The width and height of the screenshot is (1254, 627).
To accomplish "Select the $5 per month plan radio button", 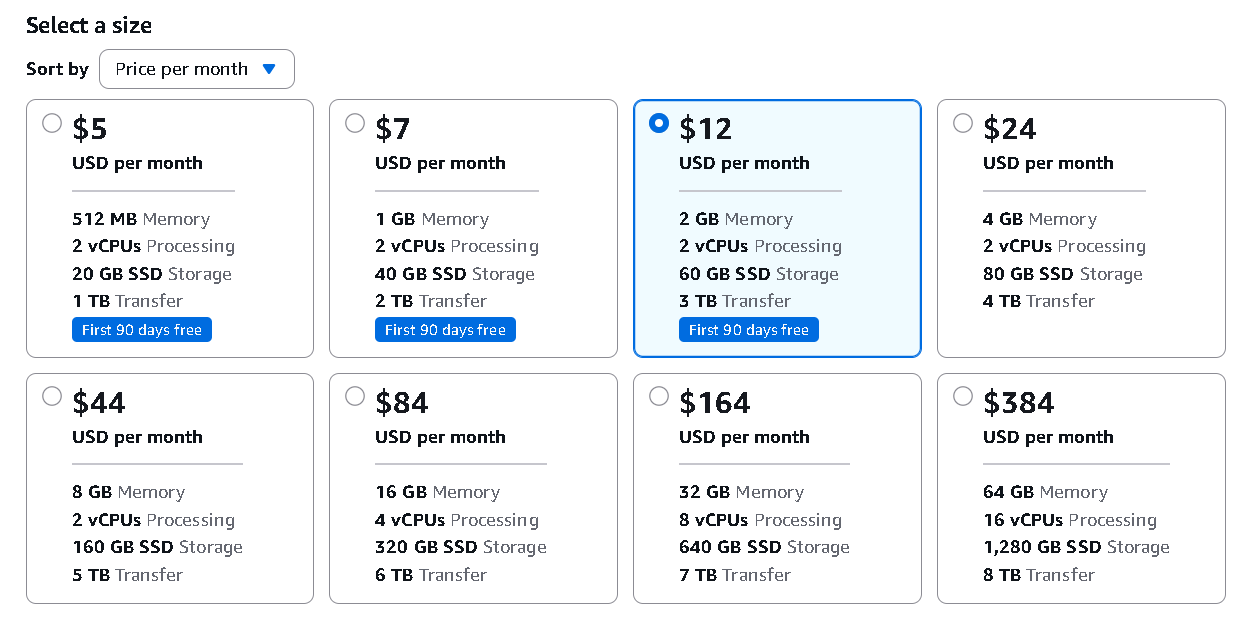I will [x=52, y=122].
